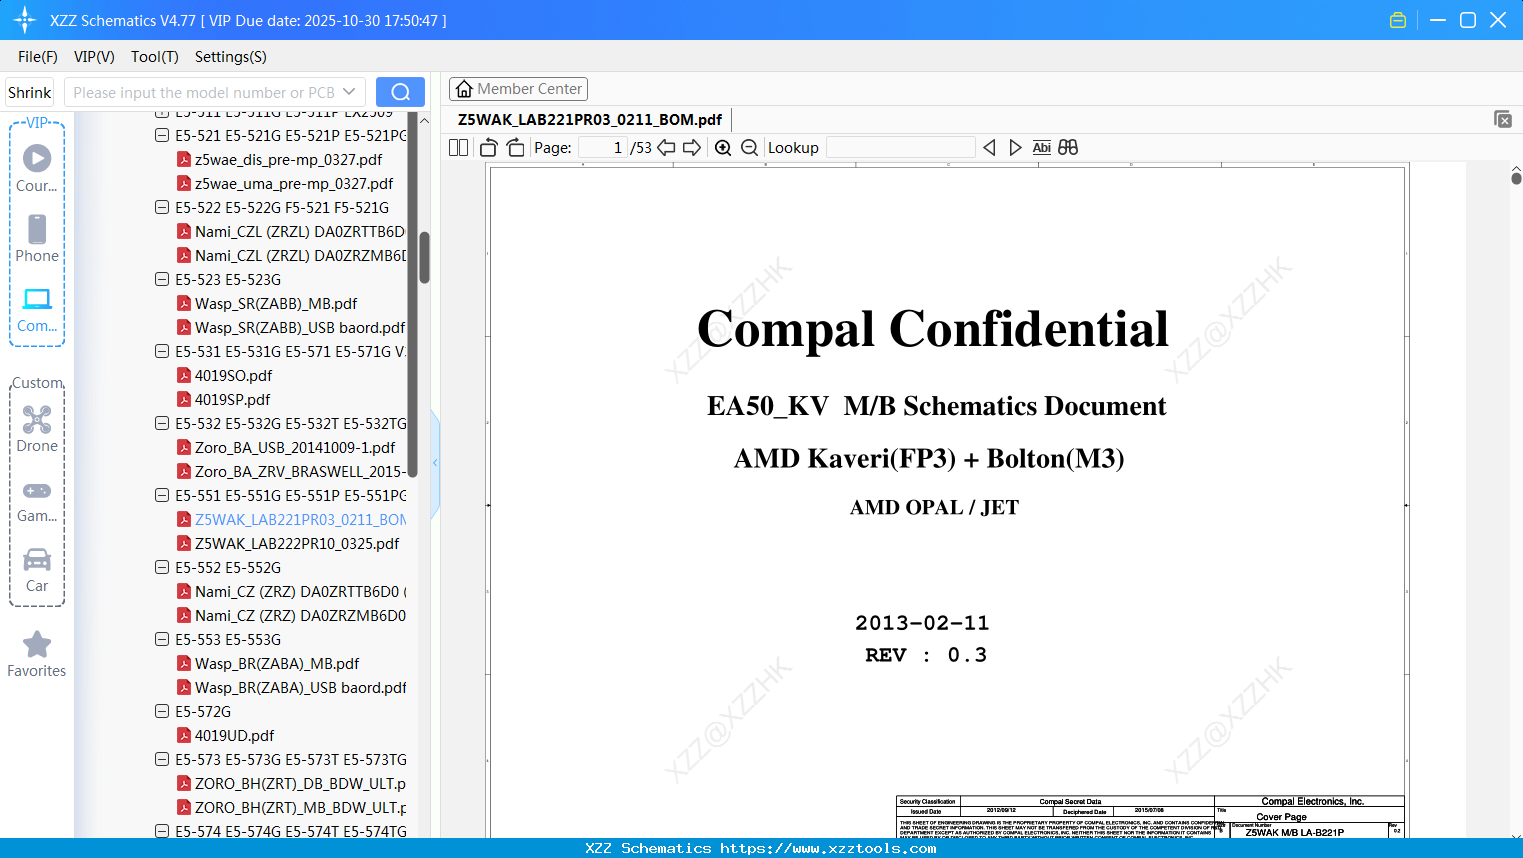
Task: Collapse E5-573 E5-573G group
Action: 162,759
